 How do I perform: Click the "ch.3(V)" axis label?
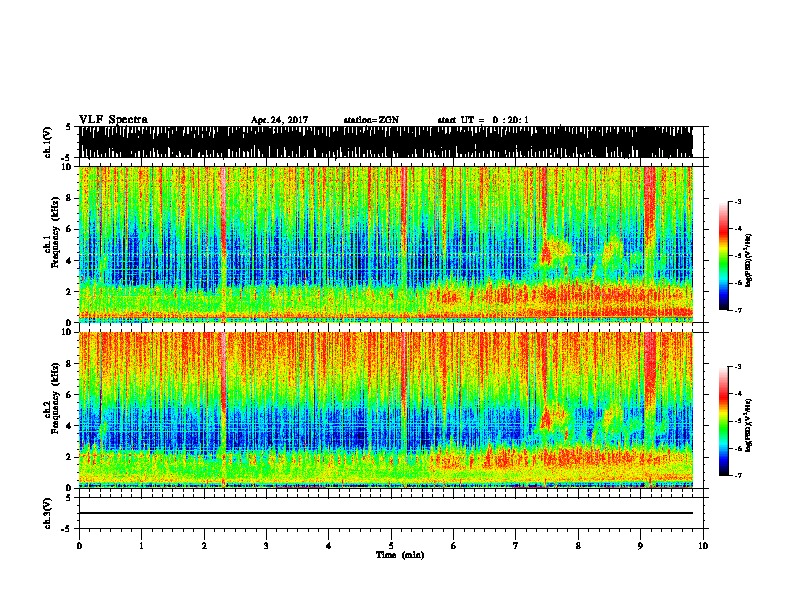48,513
